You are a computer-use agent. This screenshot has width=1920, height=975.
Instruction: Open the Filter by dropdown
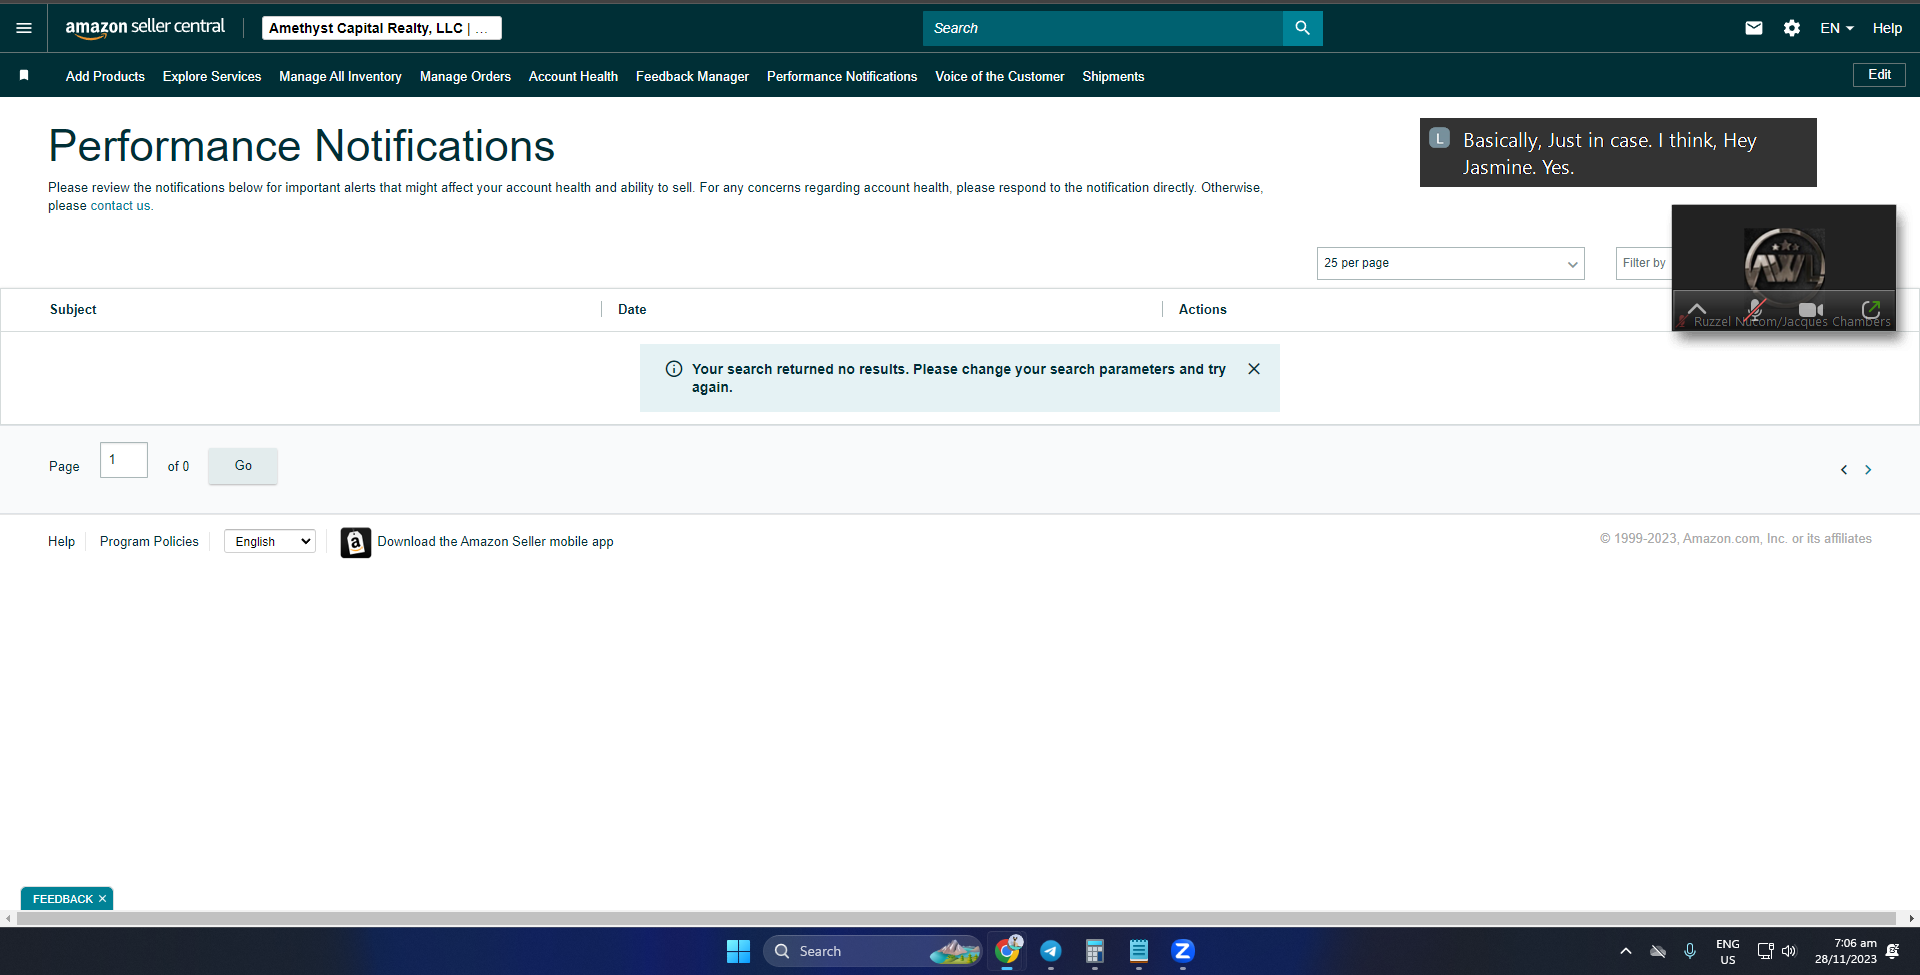(1644, 263)
